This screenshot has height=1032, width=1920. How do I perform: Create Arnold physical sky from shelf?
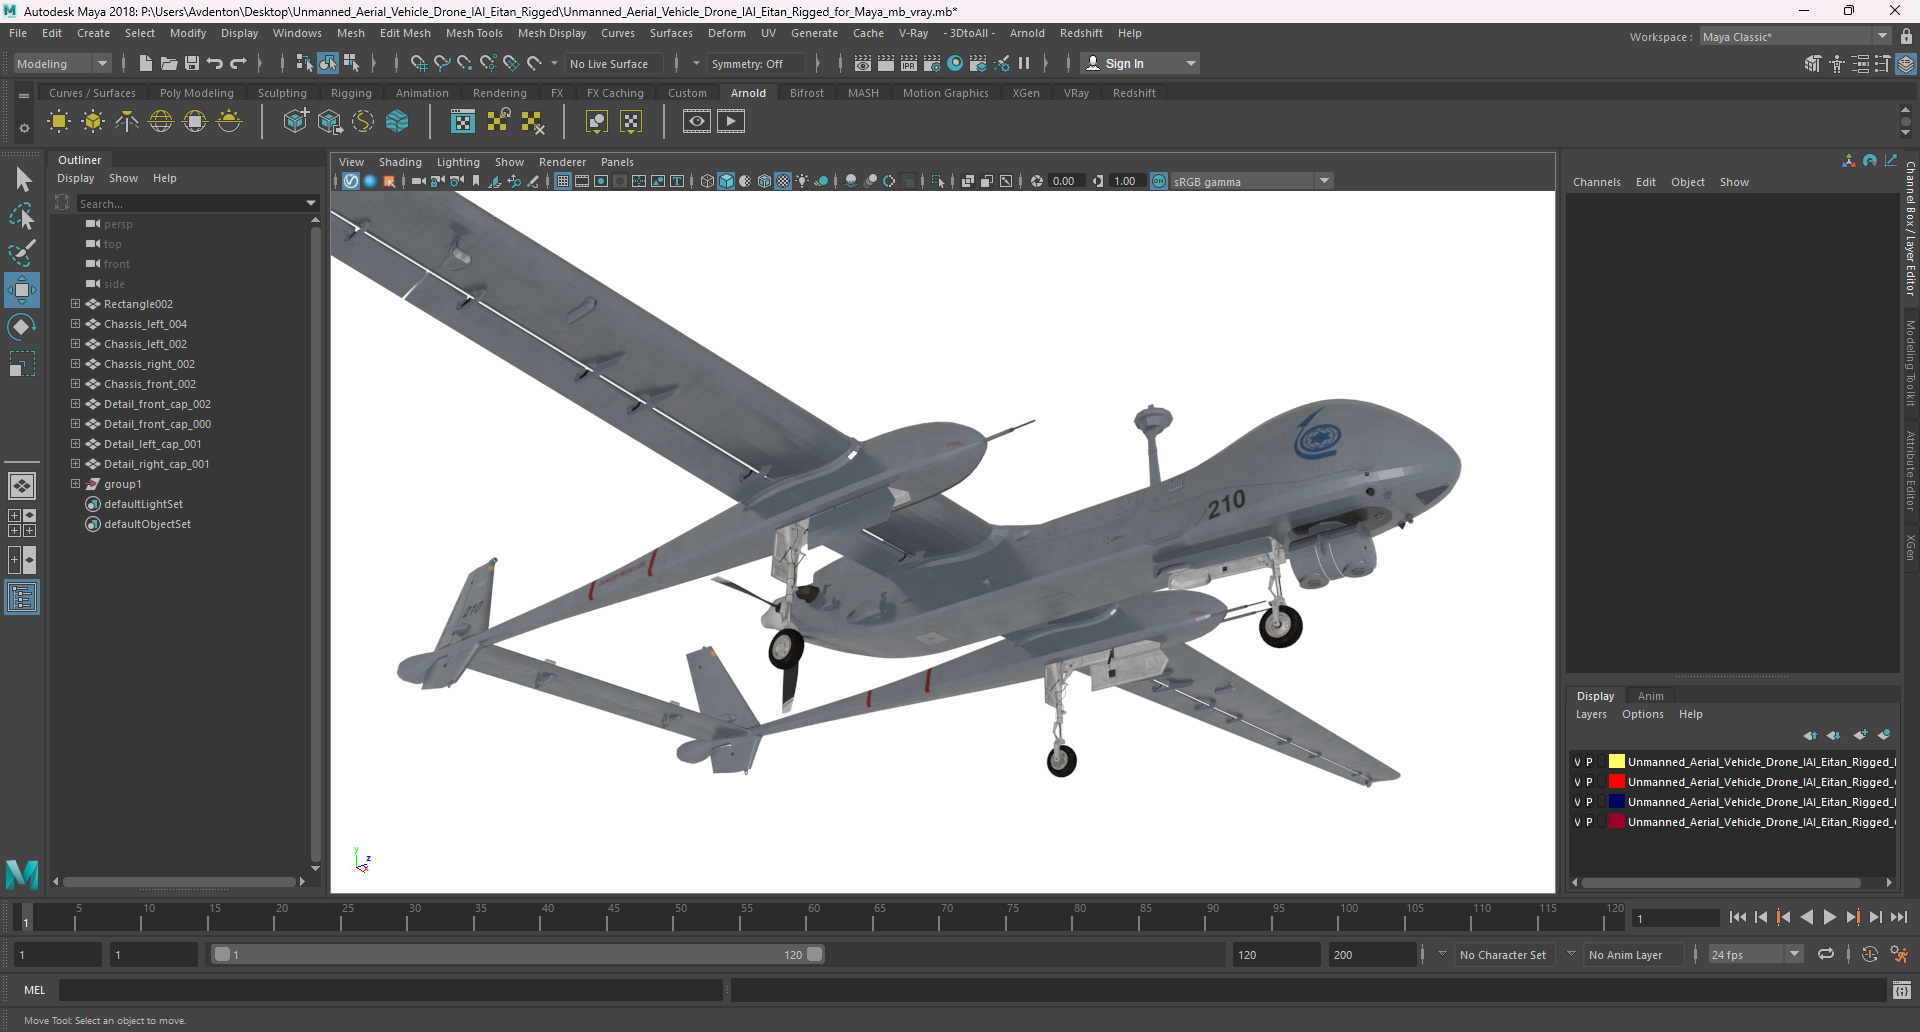229,122
